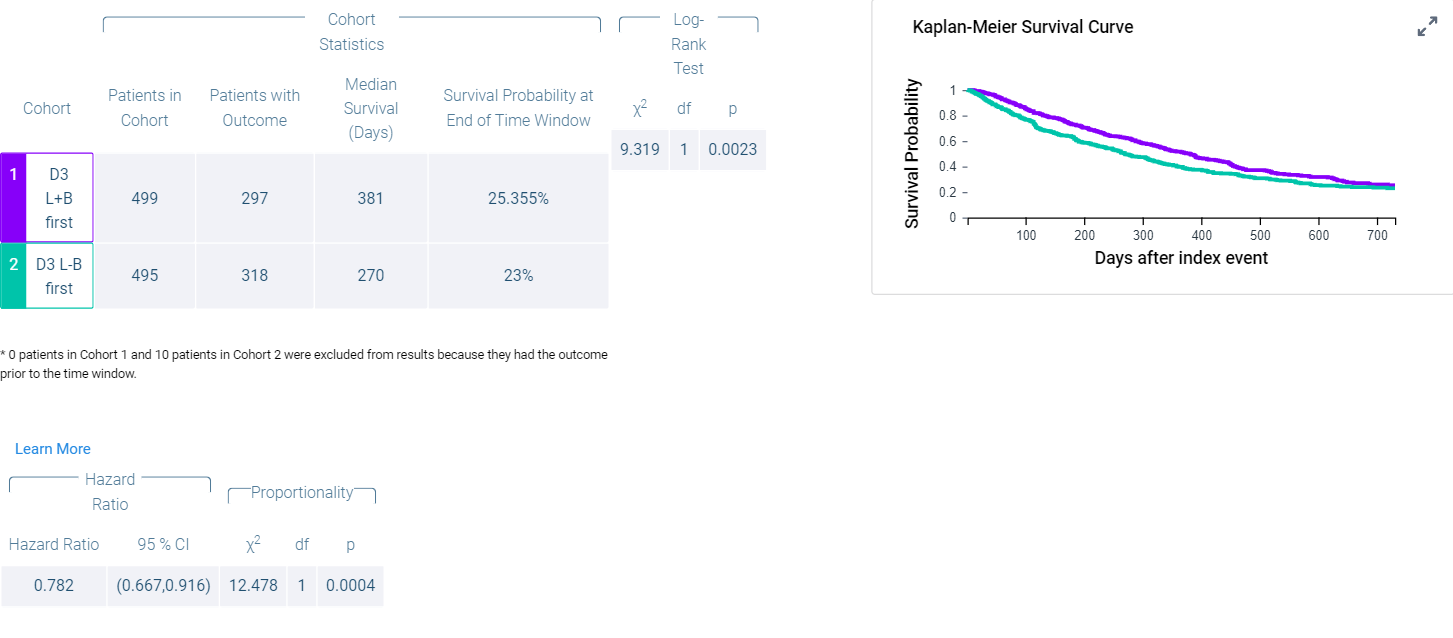This screenshot has width=1453, height=638.
Task: Click the median survival value 381
Action: tap(370, 198)
